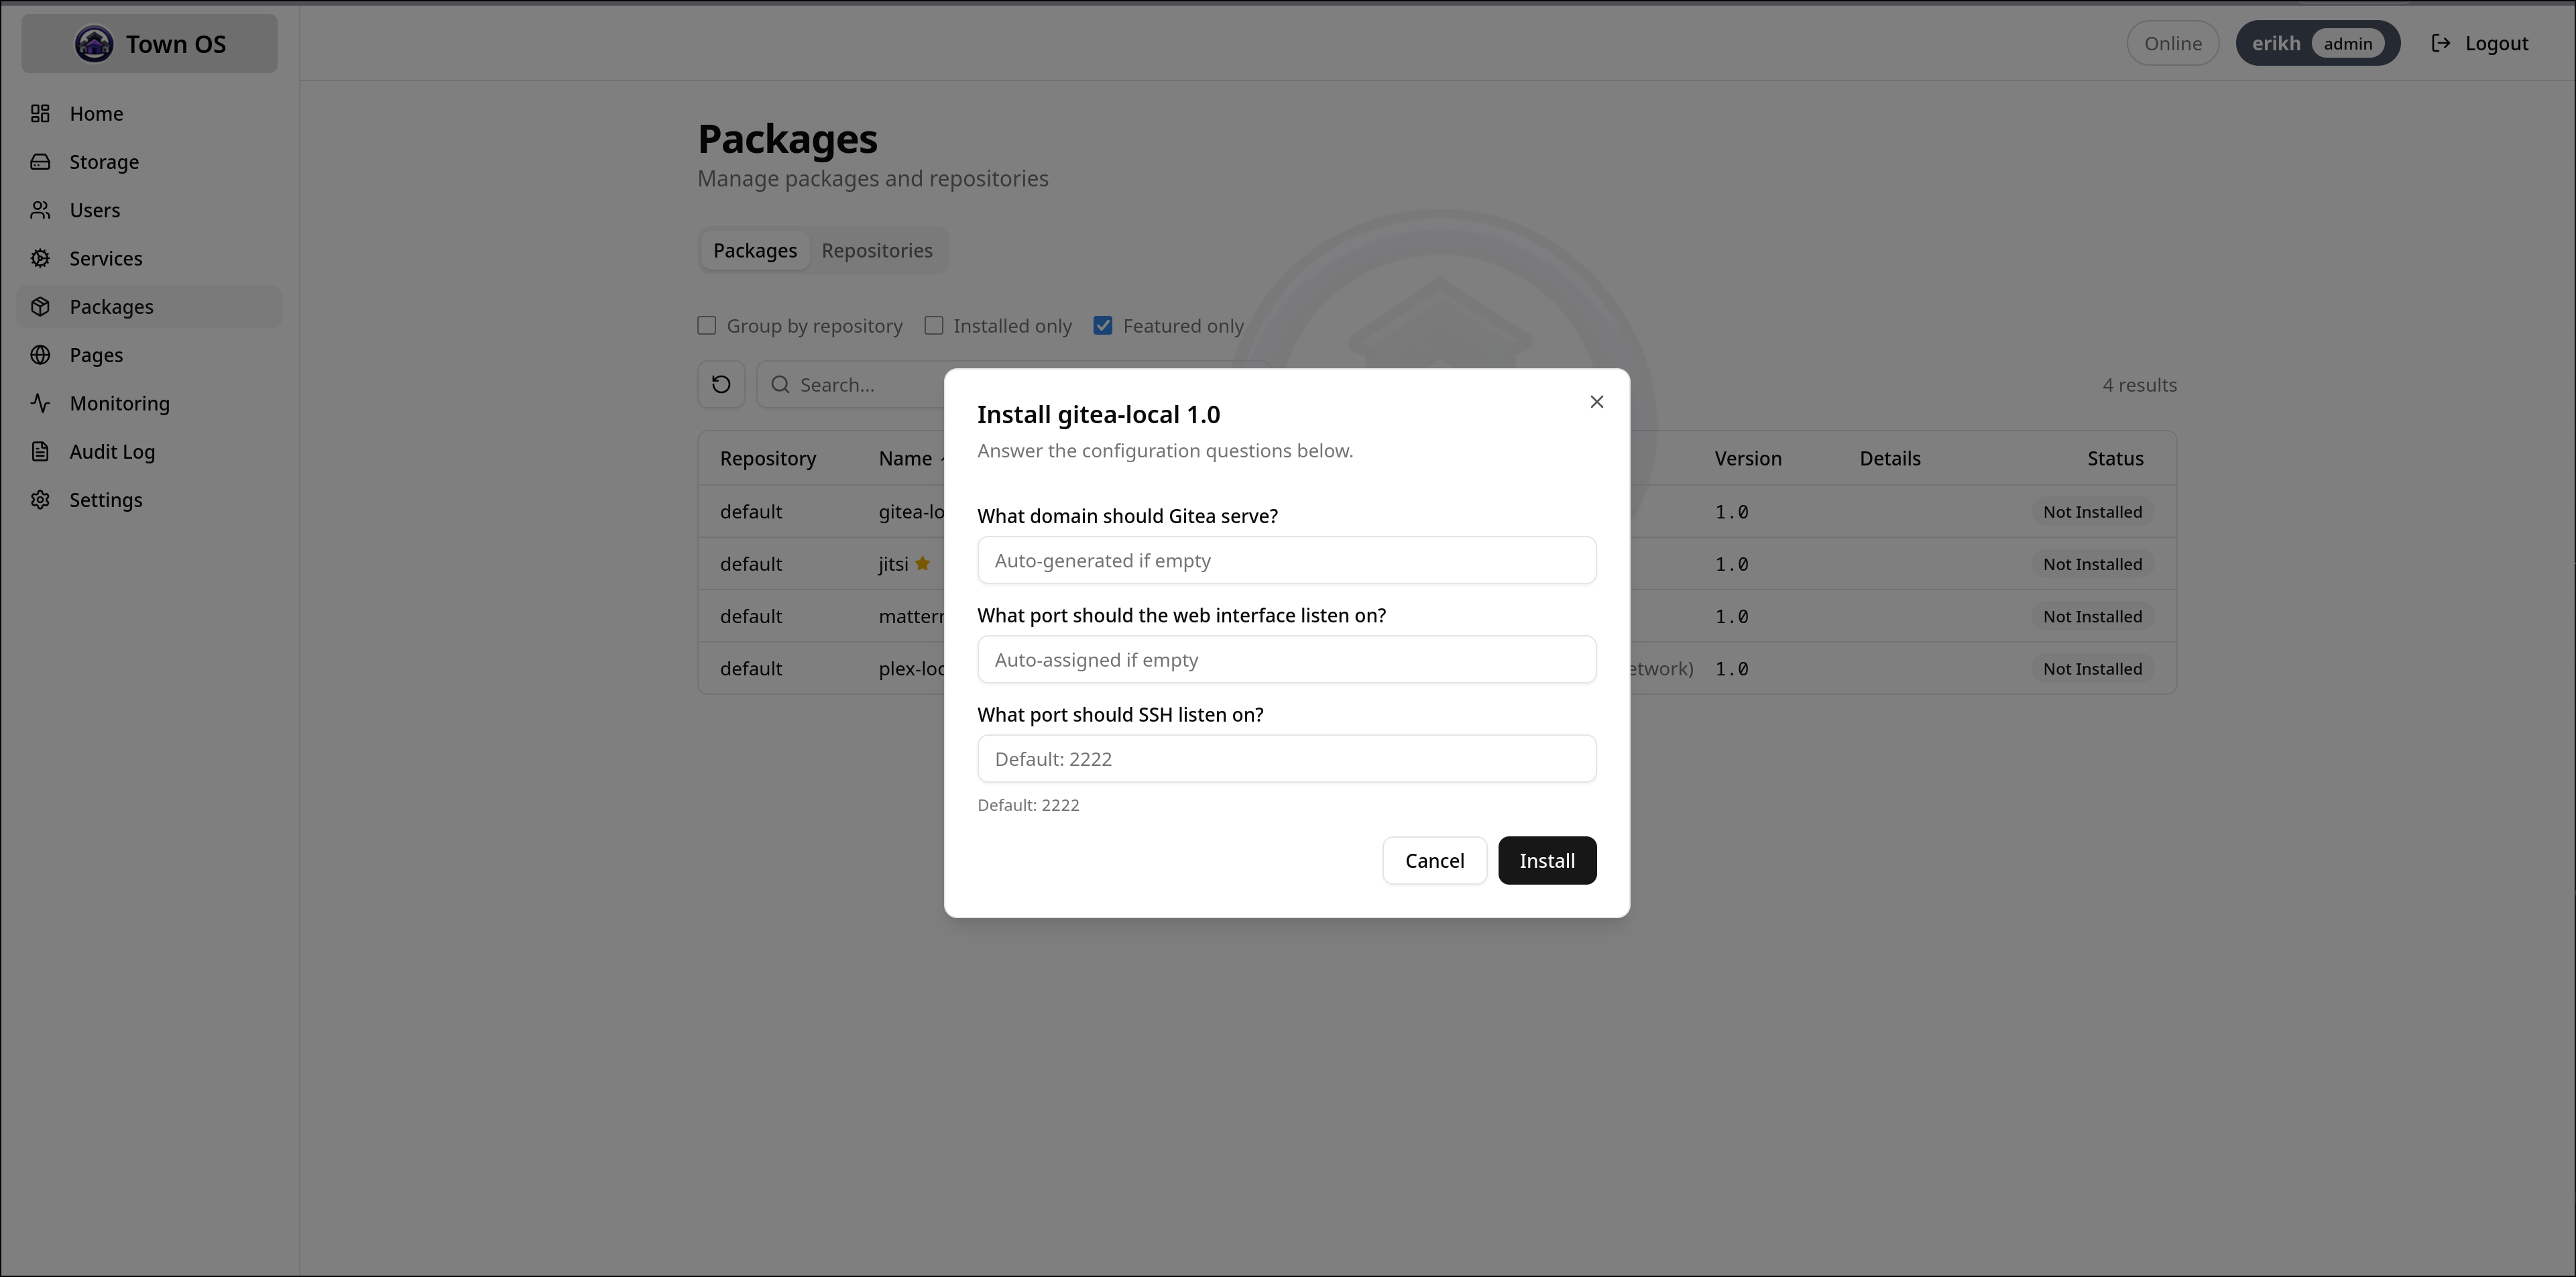This screenshot has width=2576, height=1277.
Task: Click the Town OS logo
Action: 148,43
